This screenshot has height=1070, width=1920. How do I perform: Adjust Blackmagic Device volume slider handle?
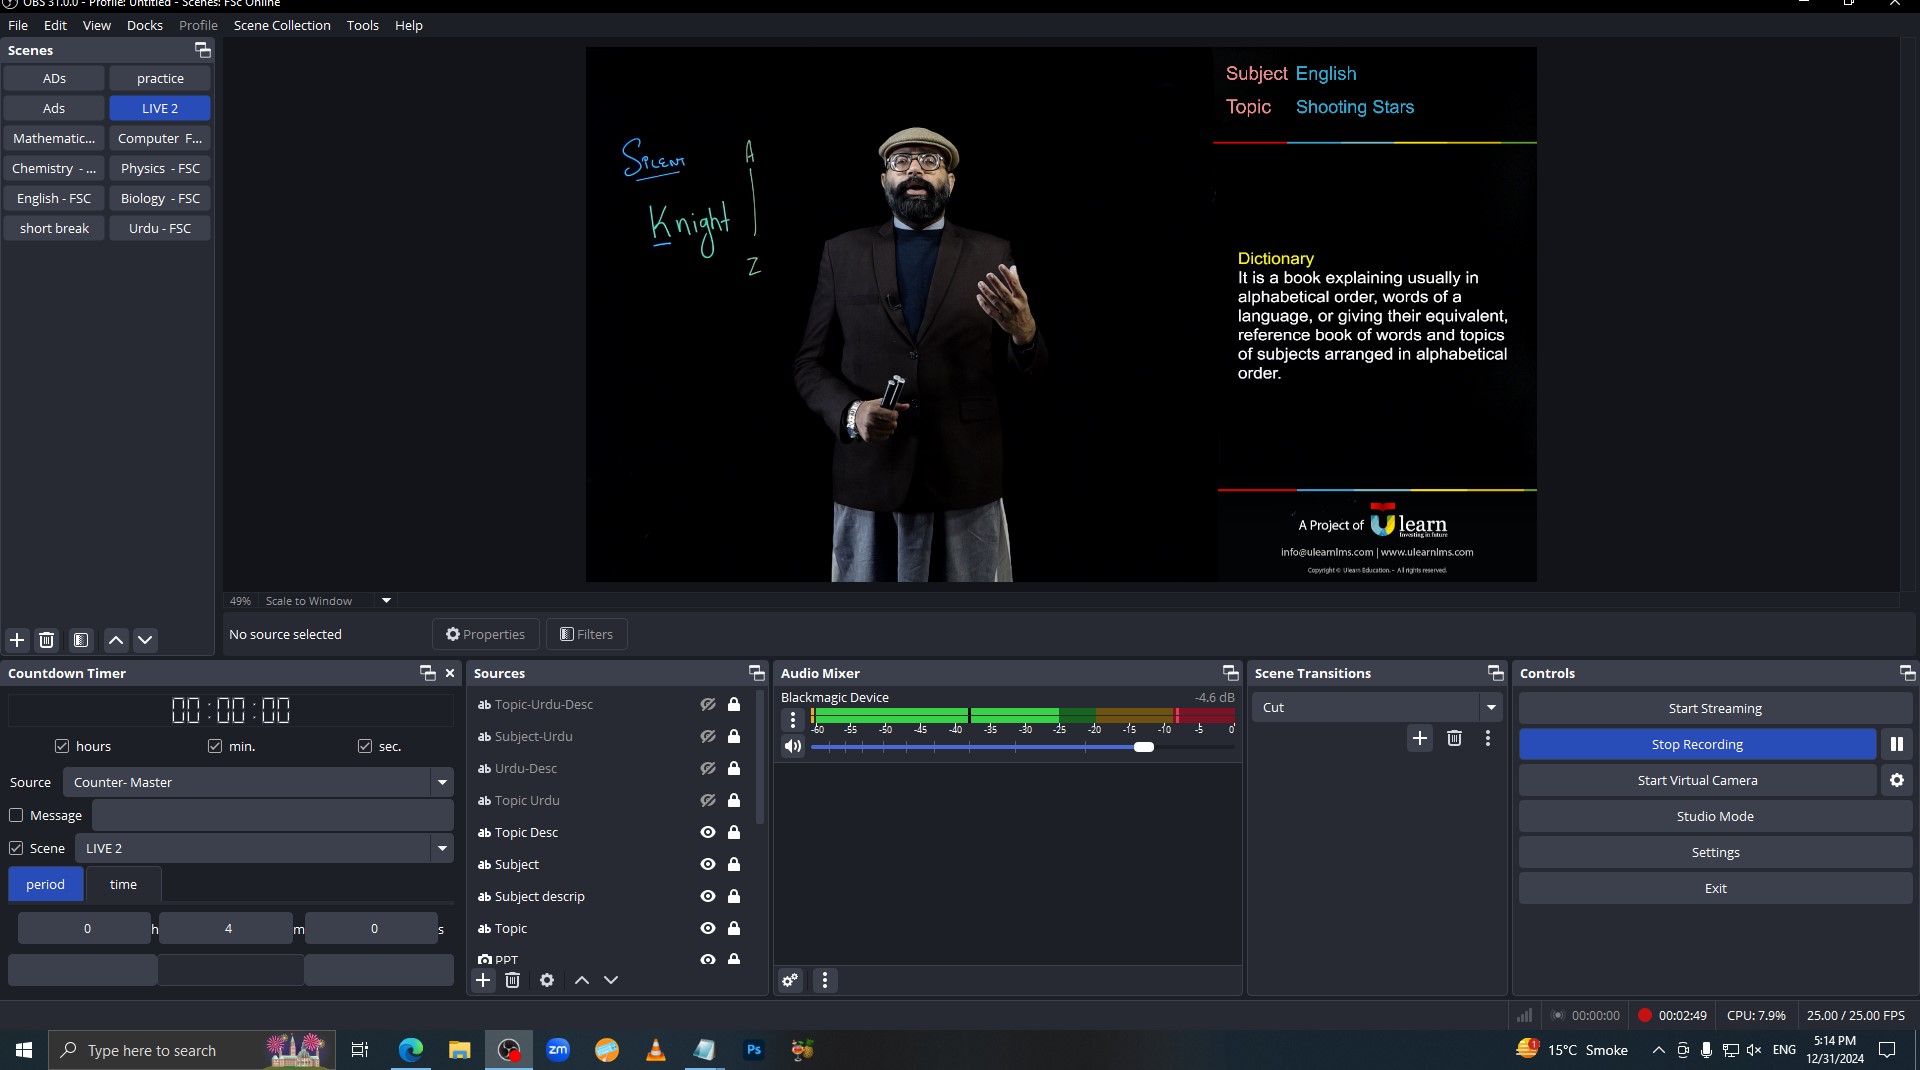(x=1144, y=747)
